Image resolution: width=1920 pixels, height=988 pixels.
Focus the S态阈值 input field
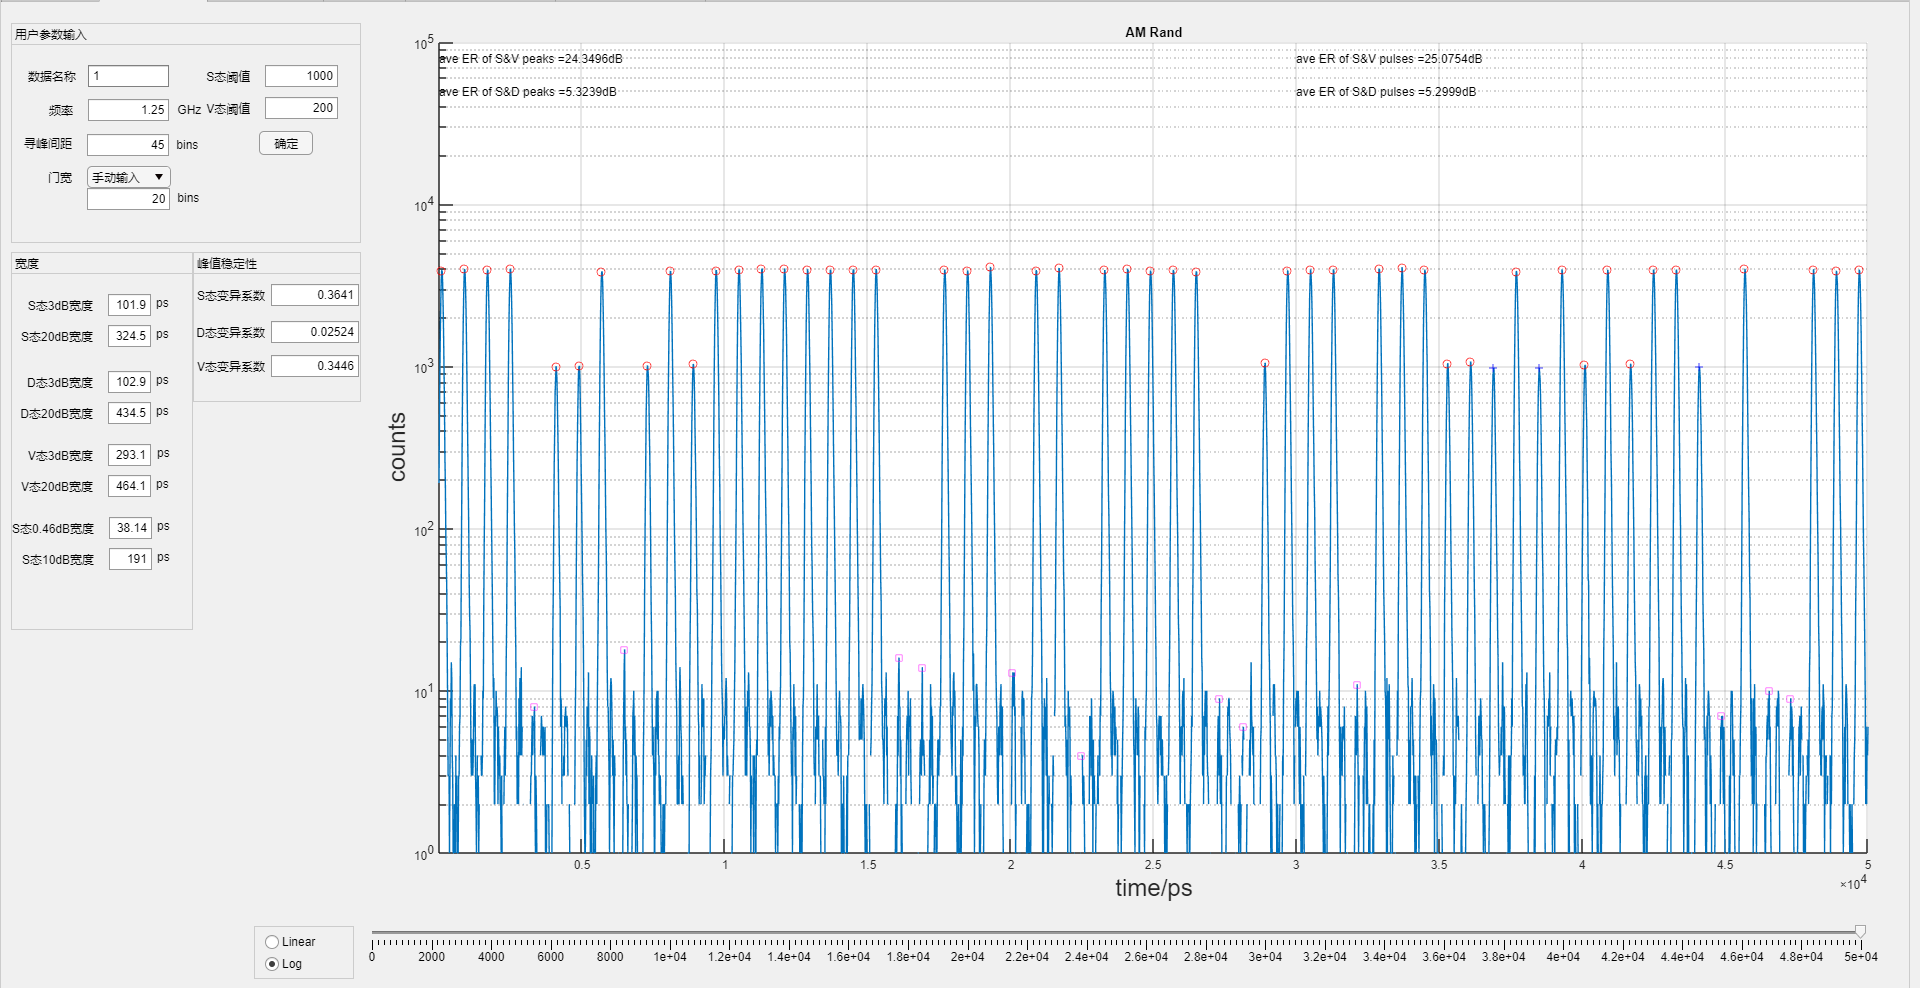point(301,76)
